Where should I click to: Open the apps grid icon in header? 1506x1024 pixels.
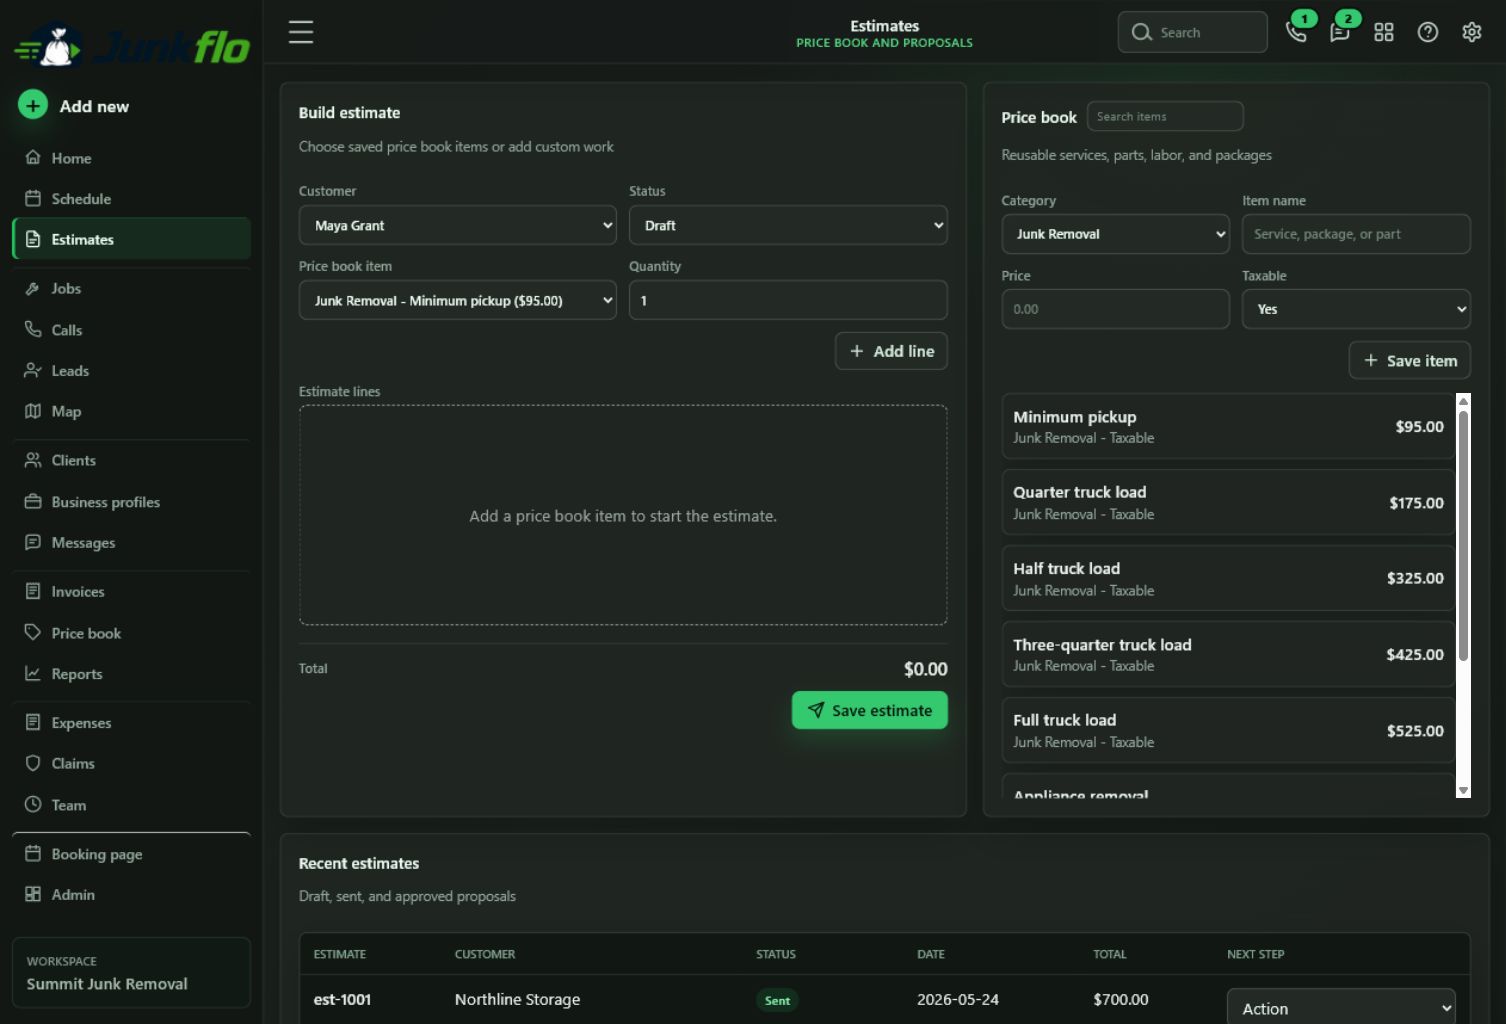click(1384, 32)
